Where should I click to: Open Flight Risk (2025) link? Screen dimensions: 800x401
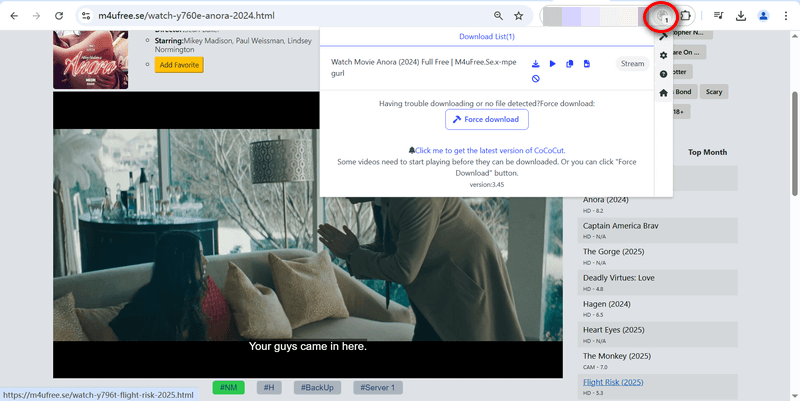pos(613,382)
